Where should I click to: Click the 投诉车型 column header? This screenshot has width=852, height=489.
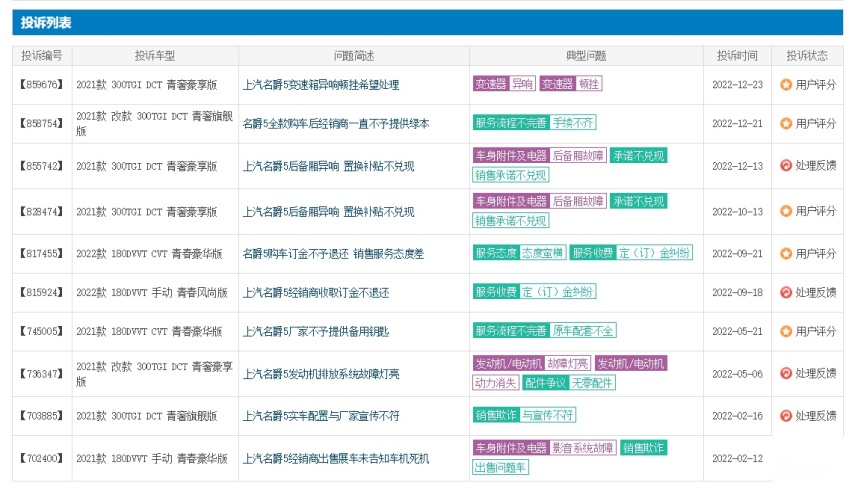(x=155, y=55)
